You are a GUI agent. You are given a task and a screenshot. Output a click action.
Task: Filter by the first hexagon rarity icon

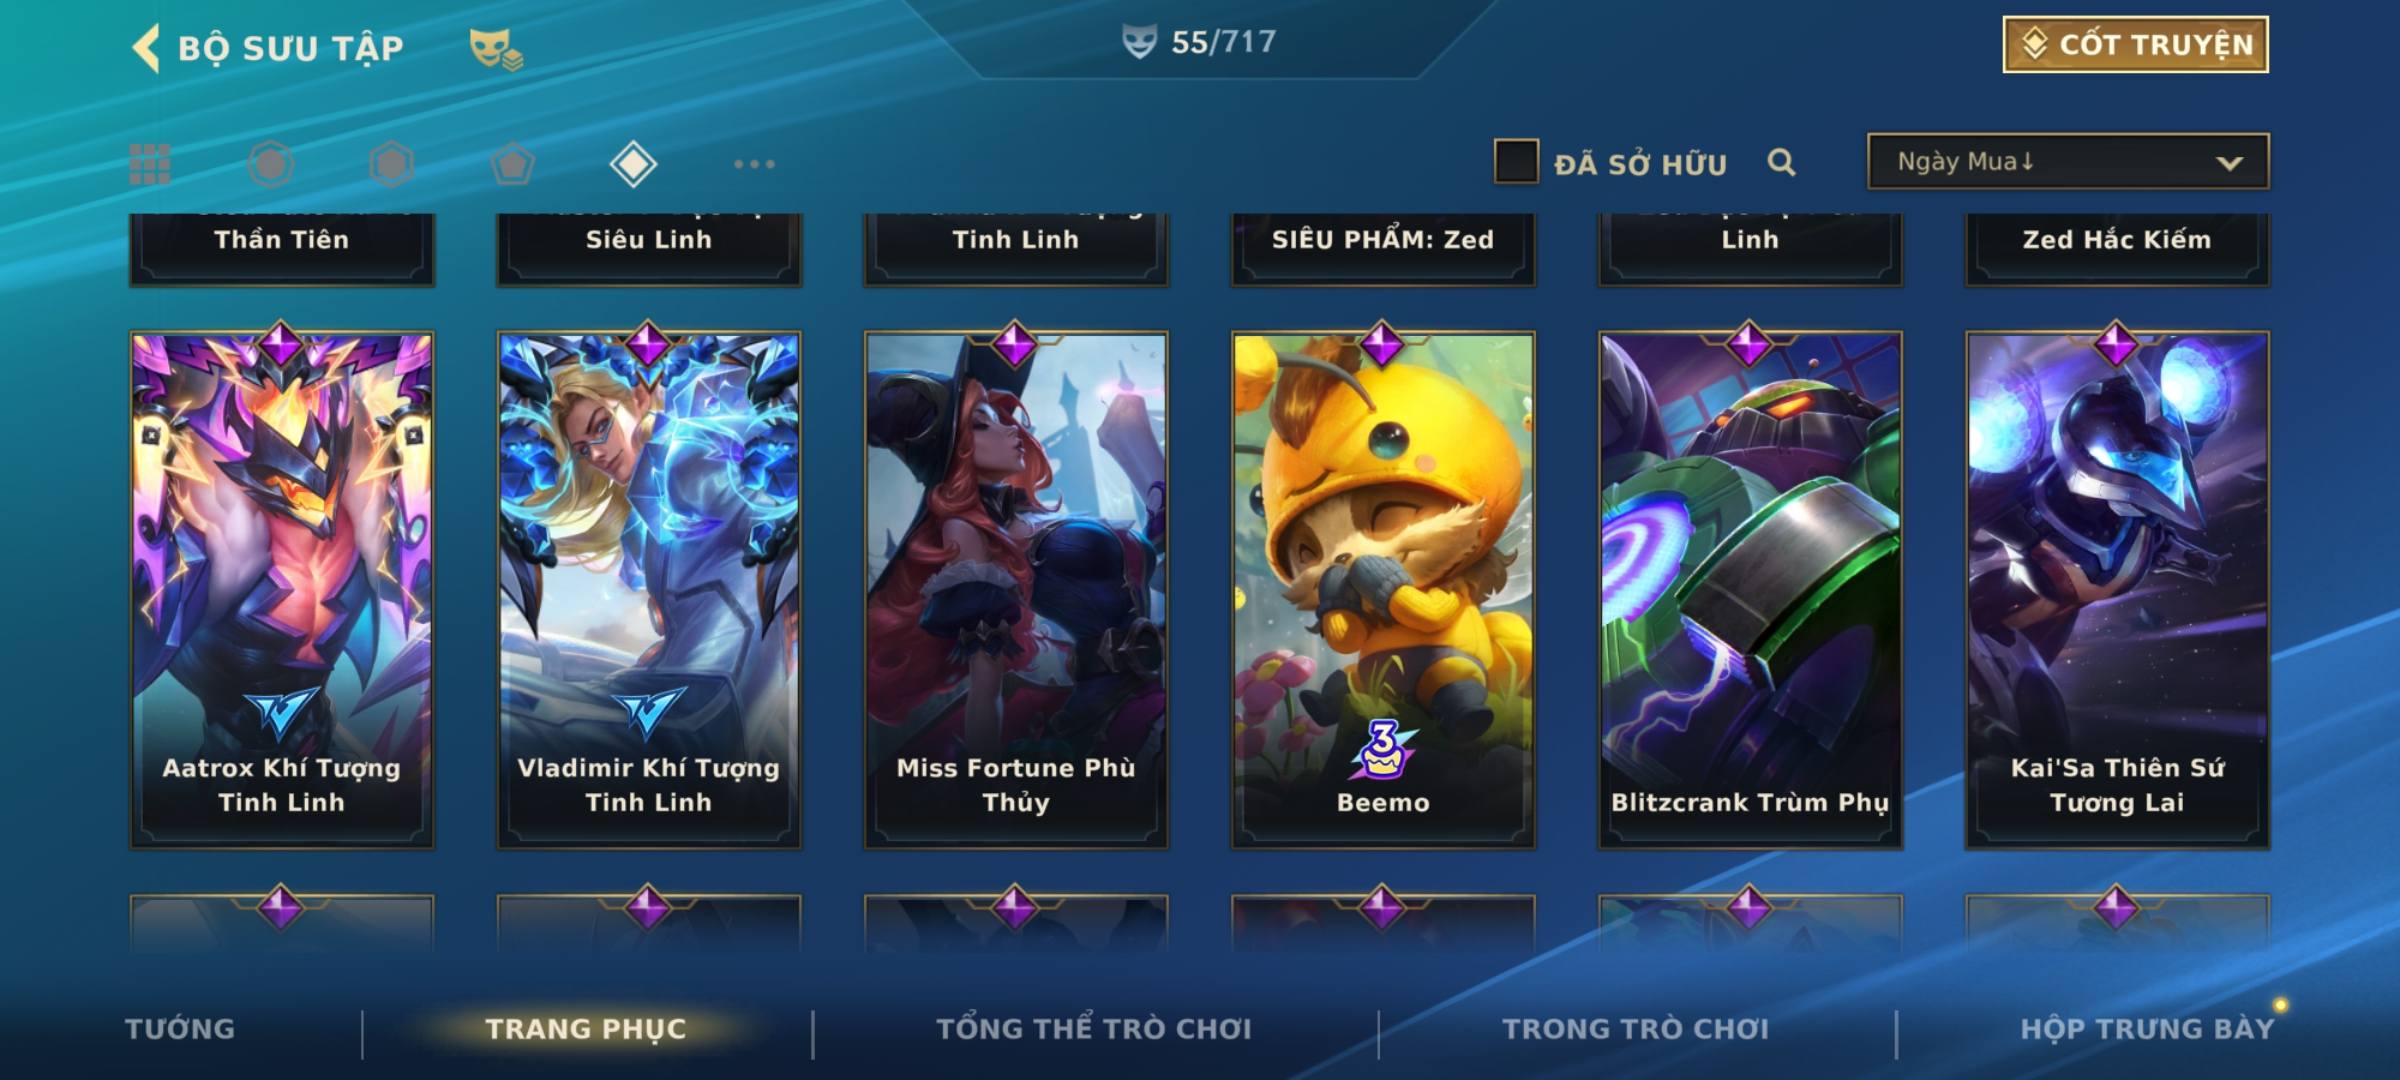[271, 164]
